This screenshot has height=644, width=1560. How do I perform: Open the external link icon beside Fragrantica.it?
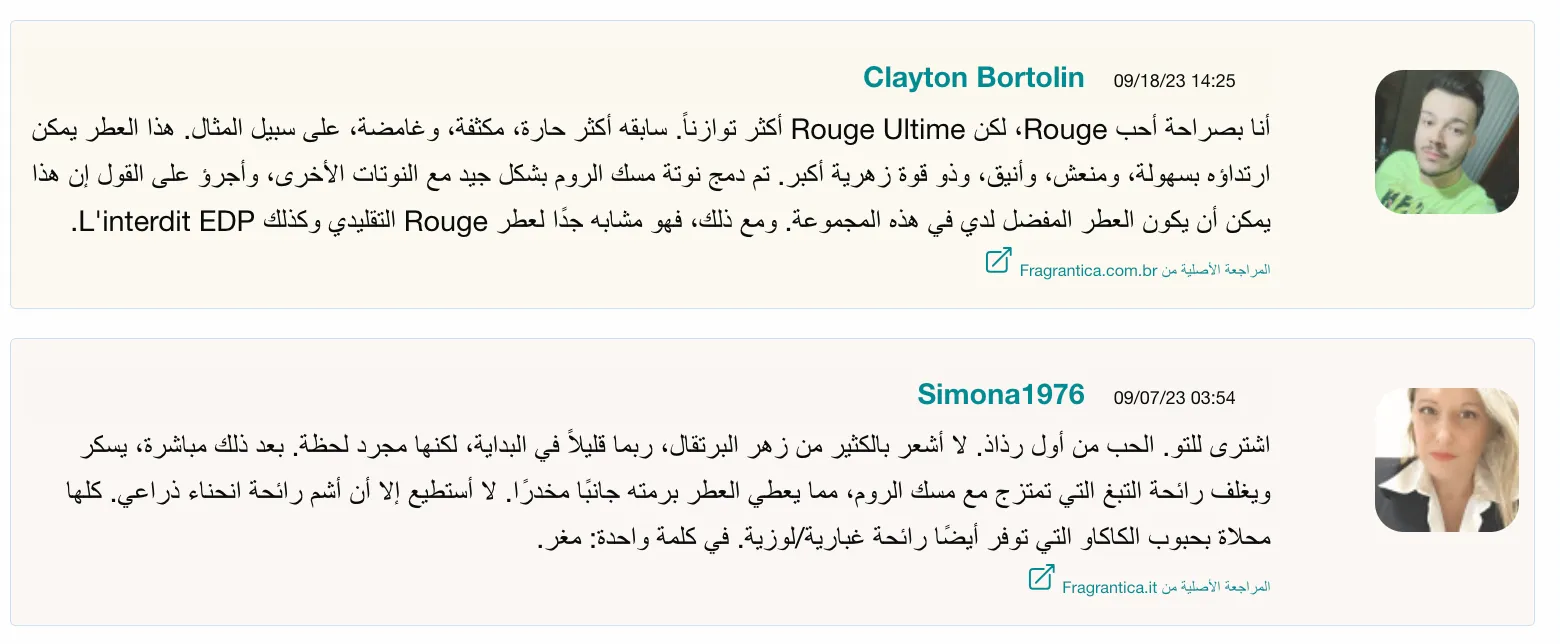(1041, 578)
